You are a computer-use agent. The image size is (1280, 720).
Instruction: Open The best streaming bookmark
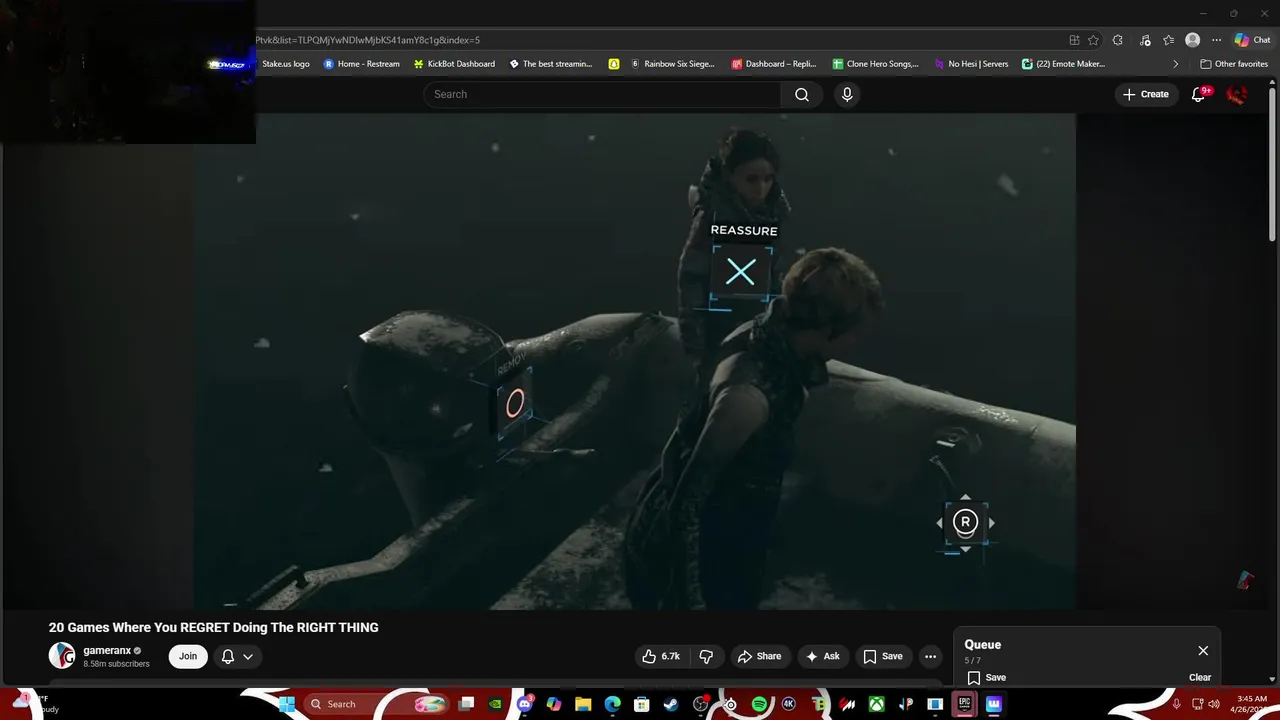551,64
